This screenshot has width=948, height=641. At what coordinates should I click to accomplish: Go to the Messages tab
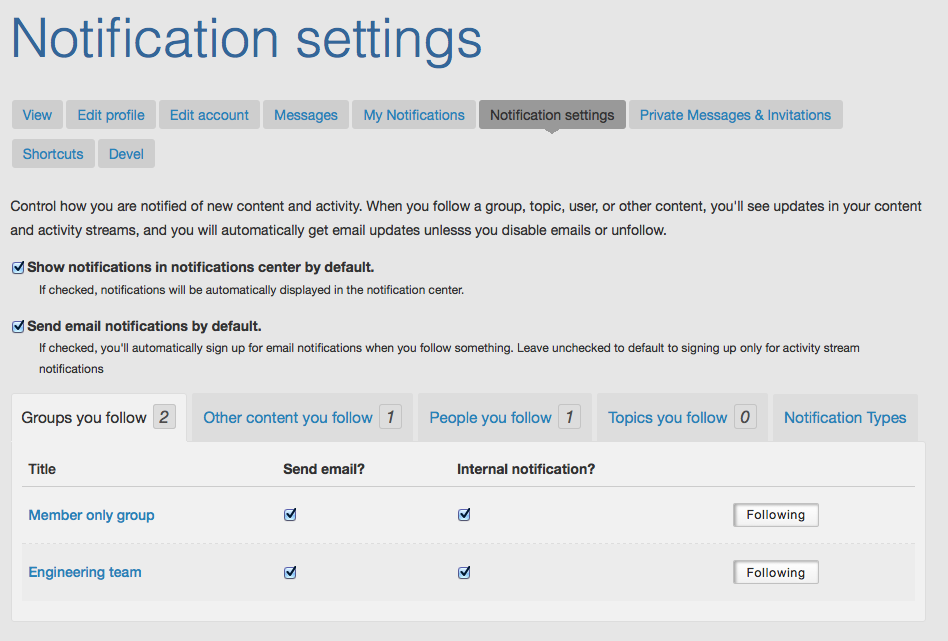[305, 114]
